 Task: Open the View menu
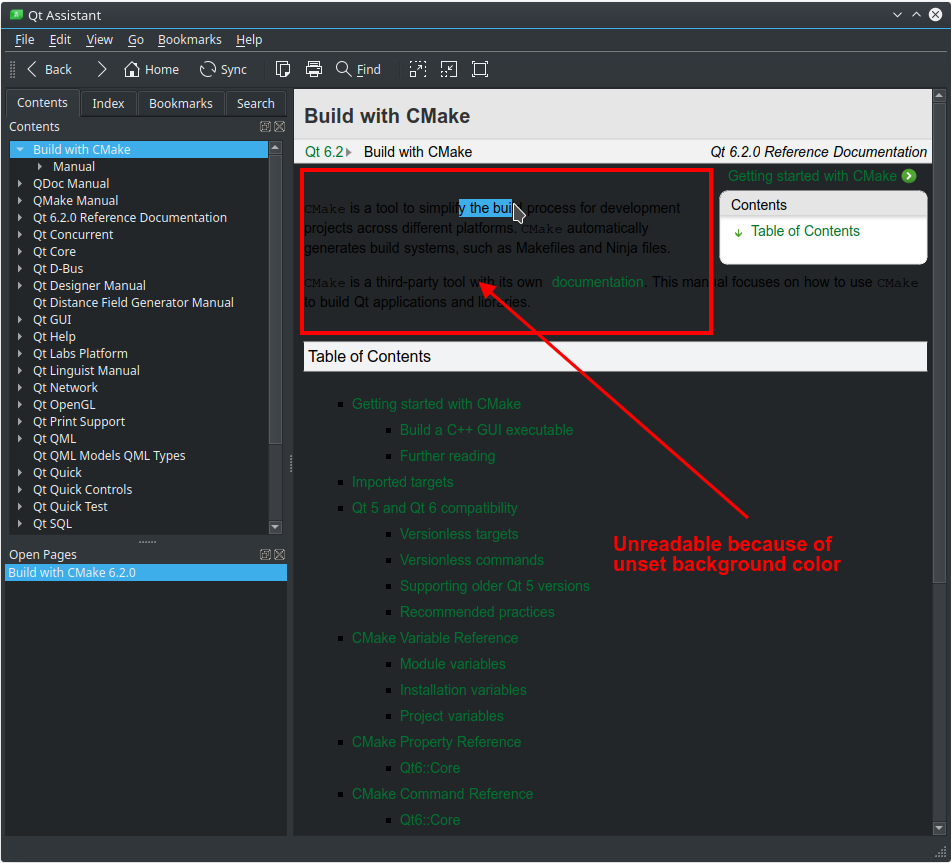pos(99,39)
